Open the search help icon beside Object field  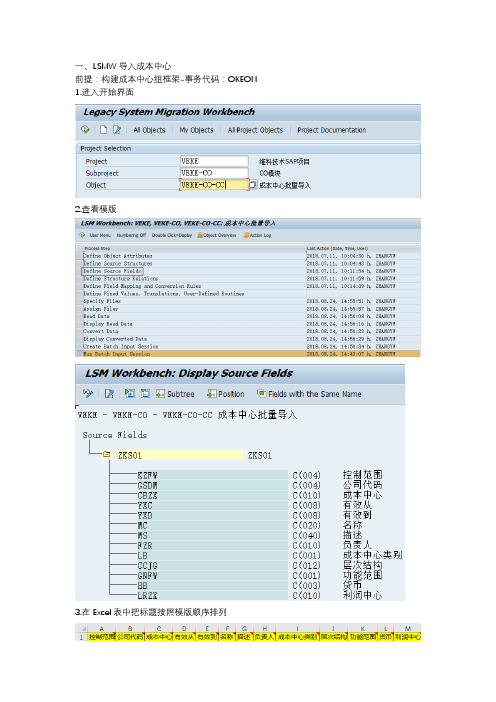253,184
